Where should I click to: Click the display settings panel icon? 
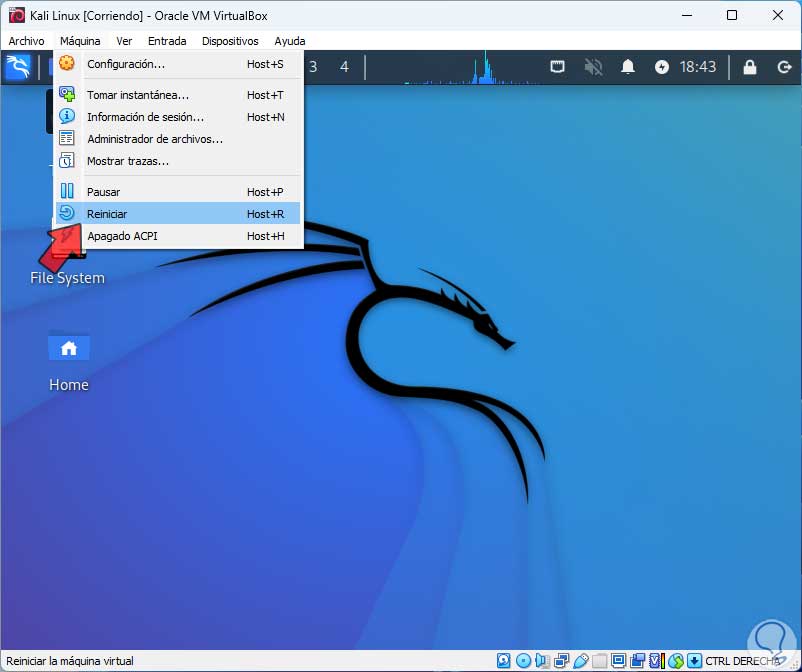click(x=558, y=67)
